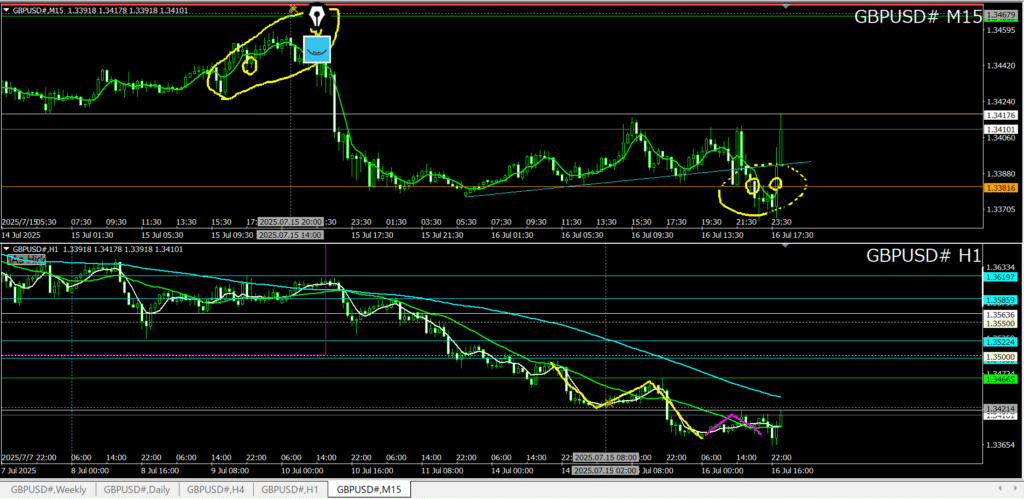Click the 1.35636 price label on H1
1024x499 pixels.
1000,315
